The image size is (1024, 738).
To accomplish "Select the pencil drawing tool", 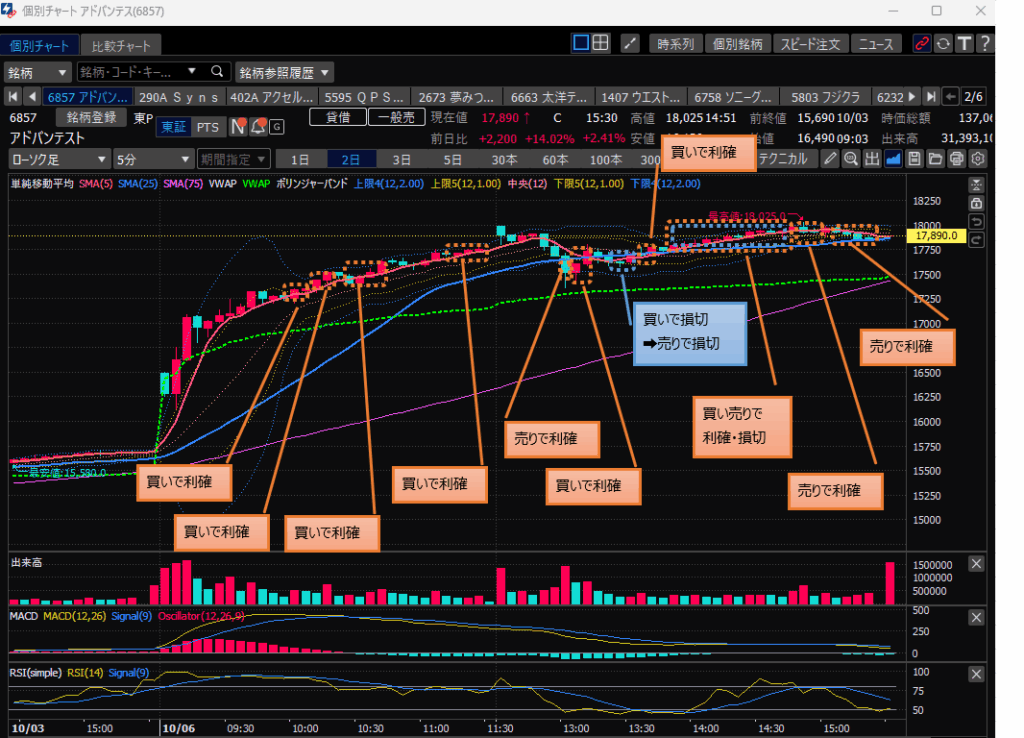I will click(831, 159).
